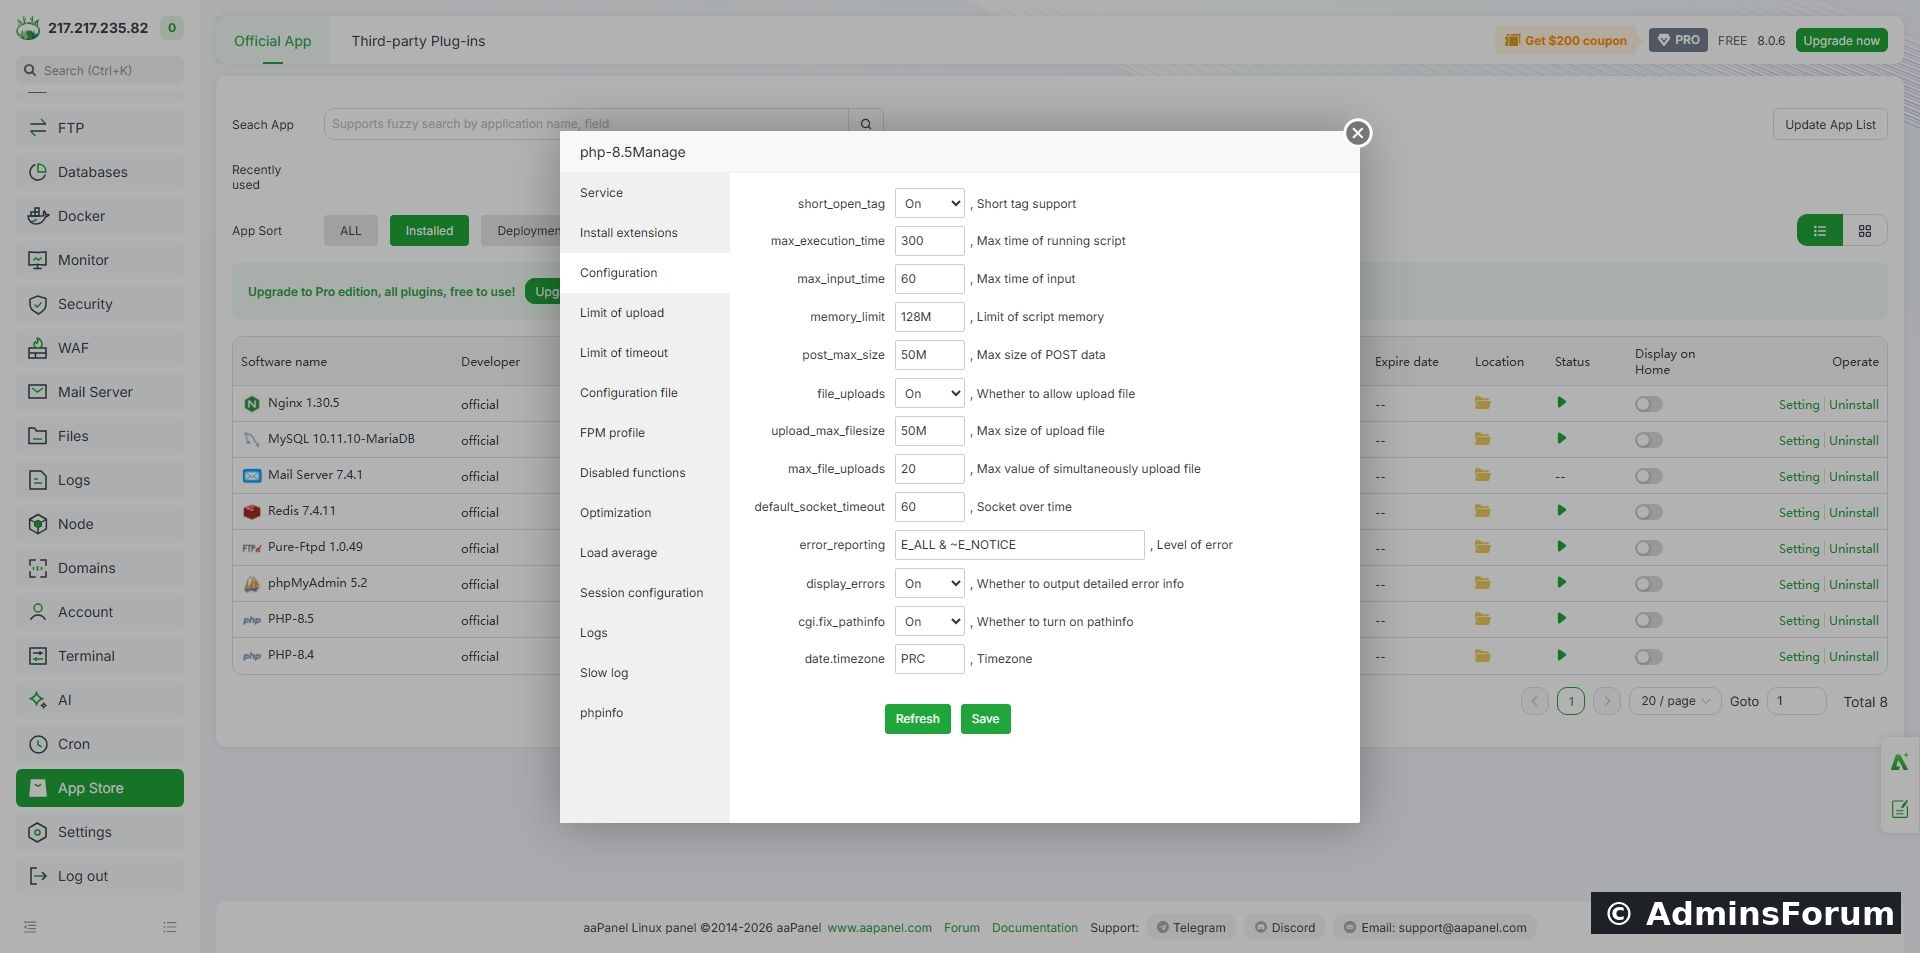Switch to grid view icon

pos(1865,231)
